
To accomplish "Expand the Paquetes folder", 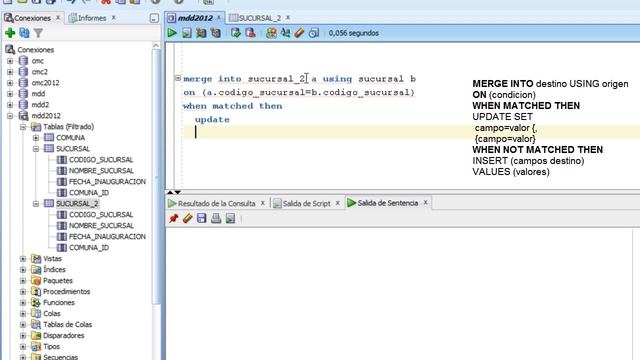I will tap(23, 281).
